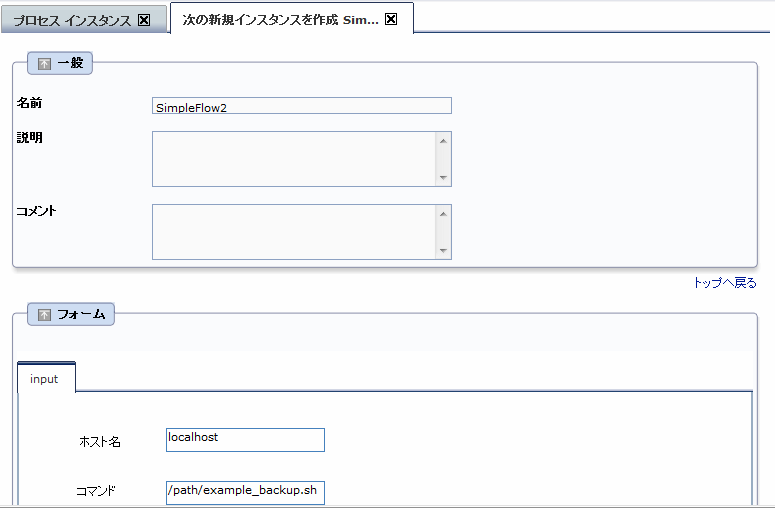The image size is (775, 508).
Task: Collapse the フォーム section icon
Action: pos(44,315)
